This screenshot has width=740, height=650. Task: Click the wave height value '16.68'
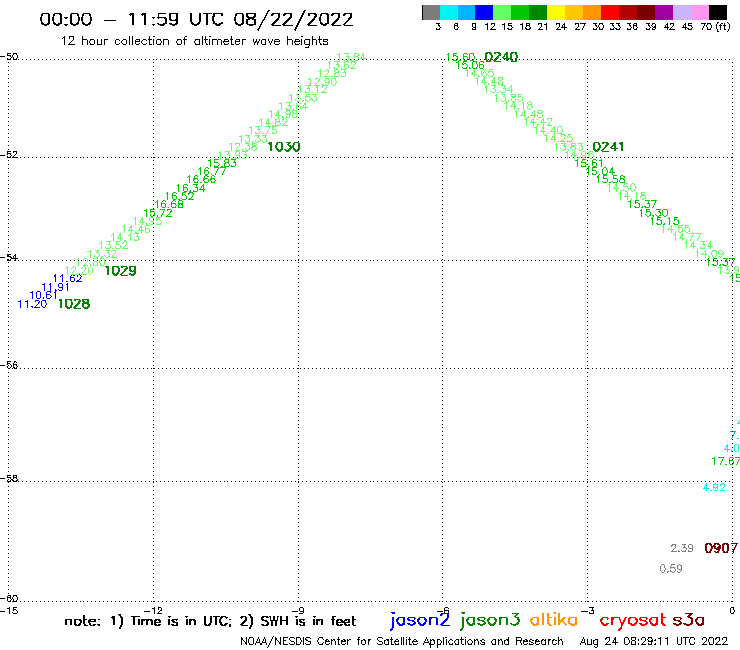169,204
